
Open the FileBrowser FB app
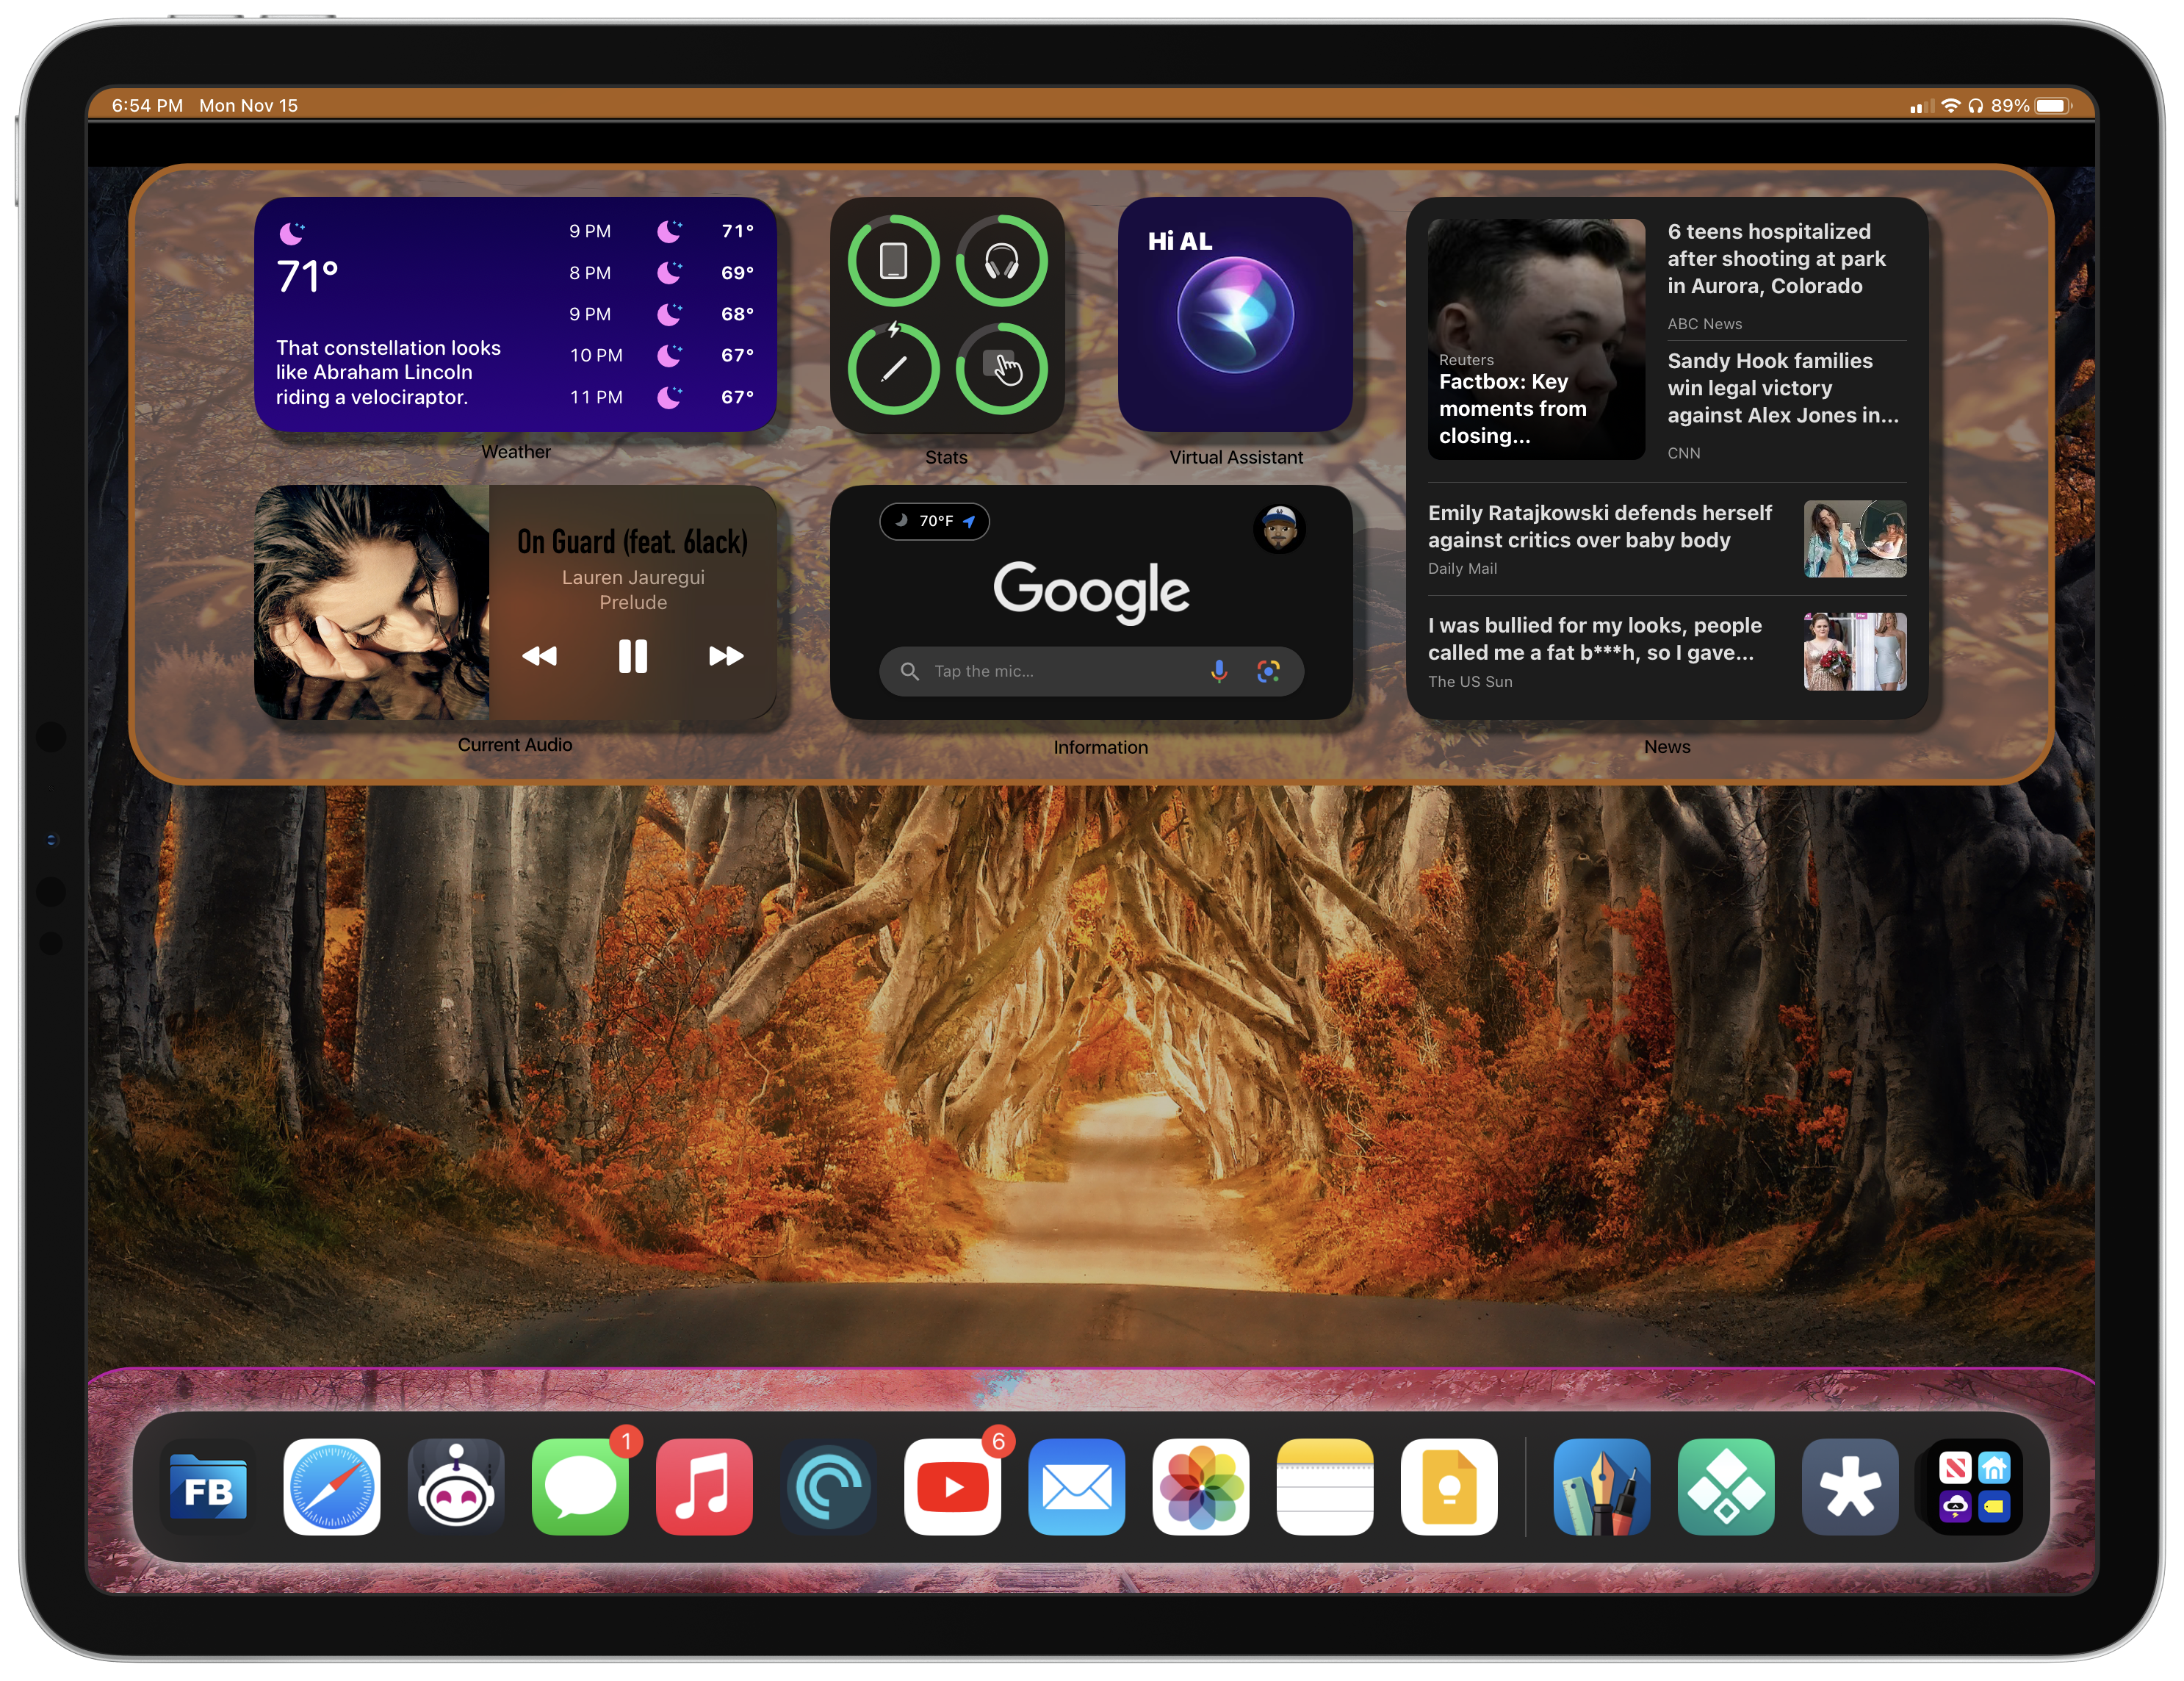208,1487
